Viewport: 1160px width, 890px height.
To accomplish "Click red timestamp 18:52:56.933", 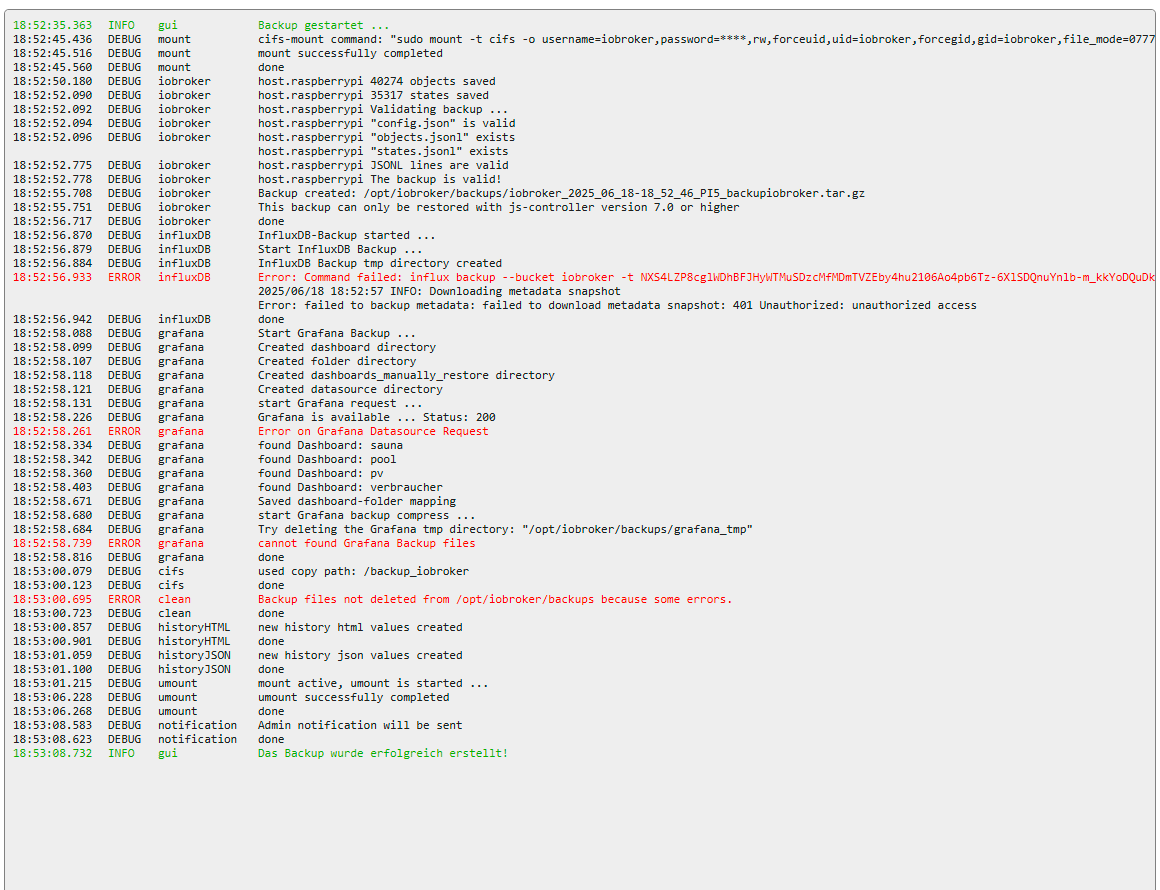I will (53, 278).
